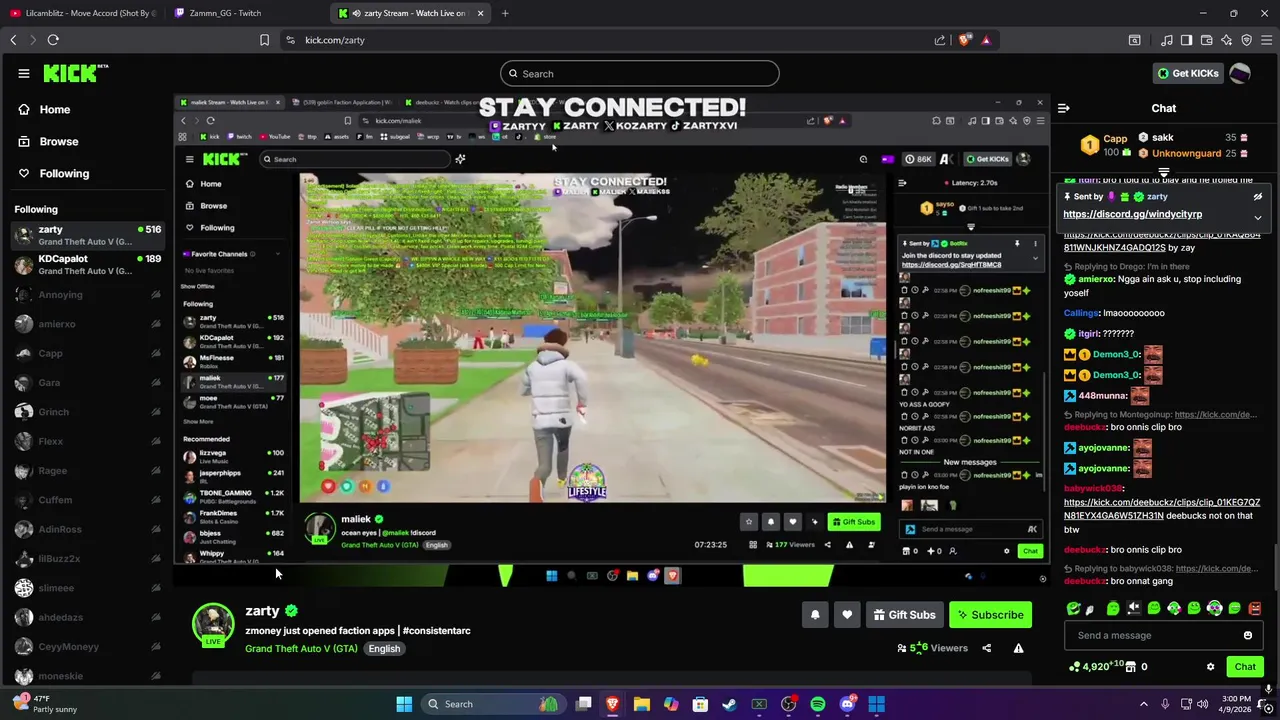This screenshot has width=1280, height=720.
Task: Open the user profile avatar menu
Action: pos(1240,73)
